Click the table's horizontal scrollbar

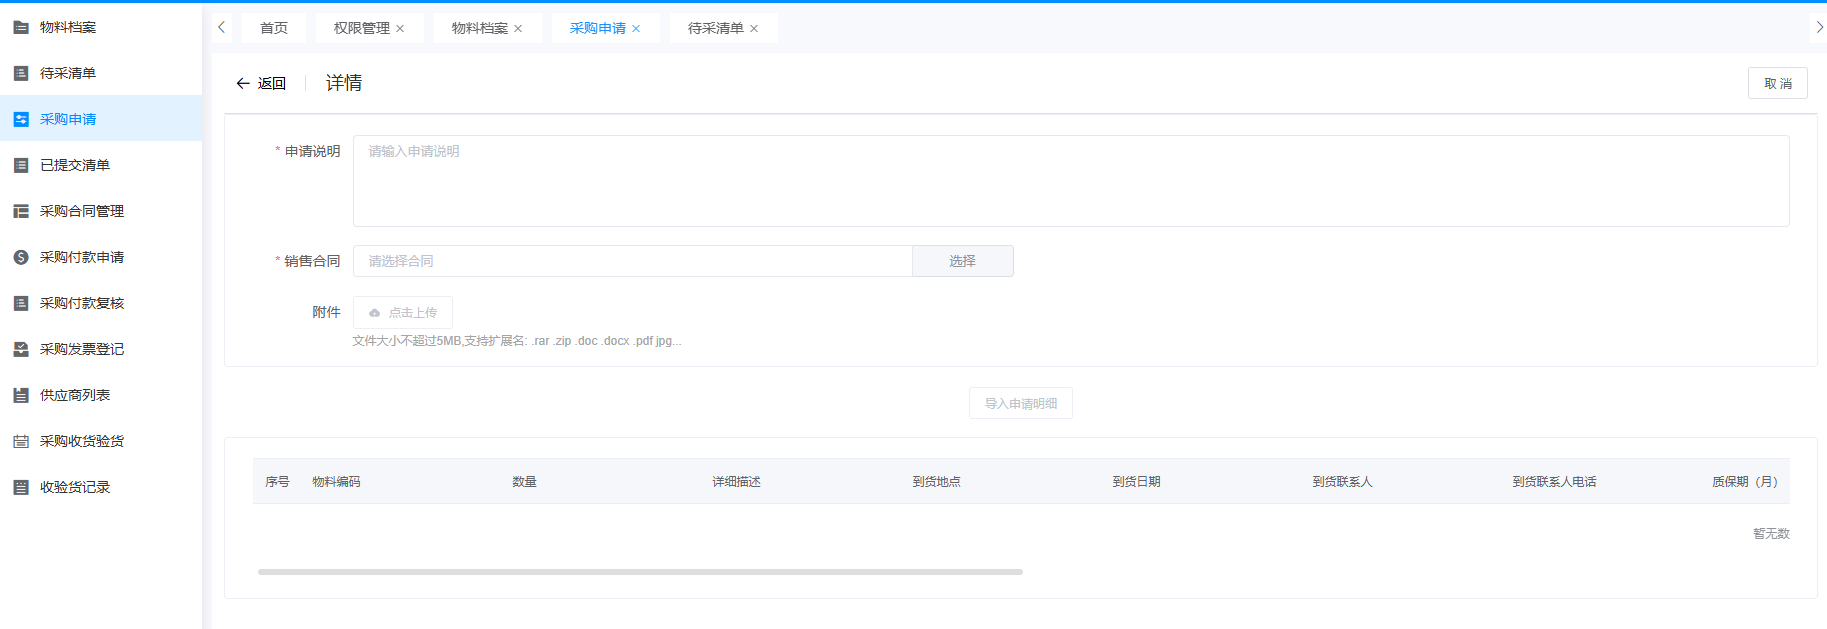pos(640,572)
